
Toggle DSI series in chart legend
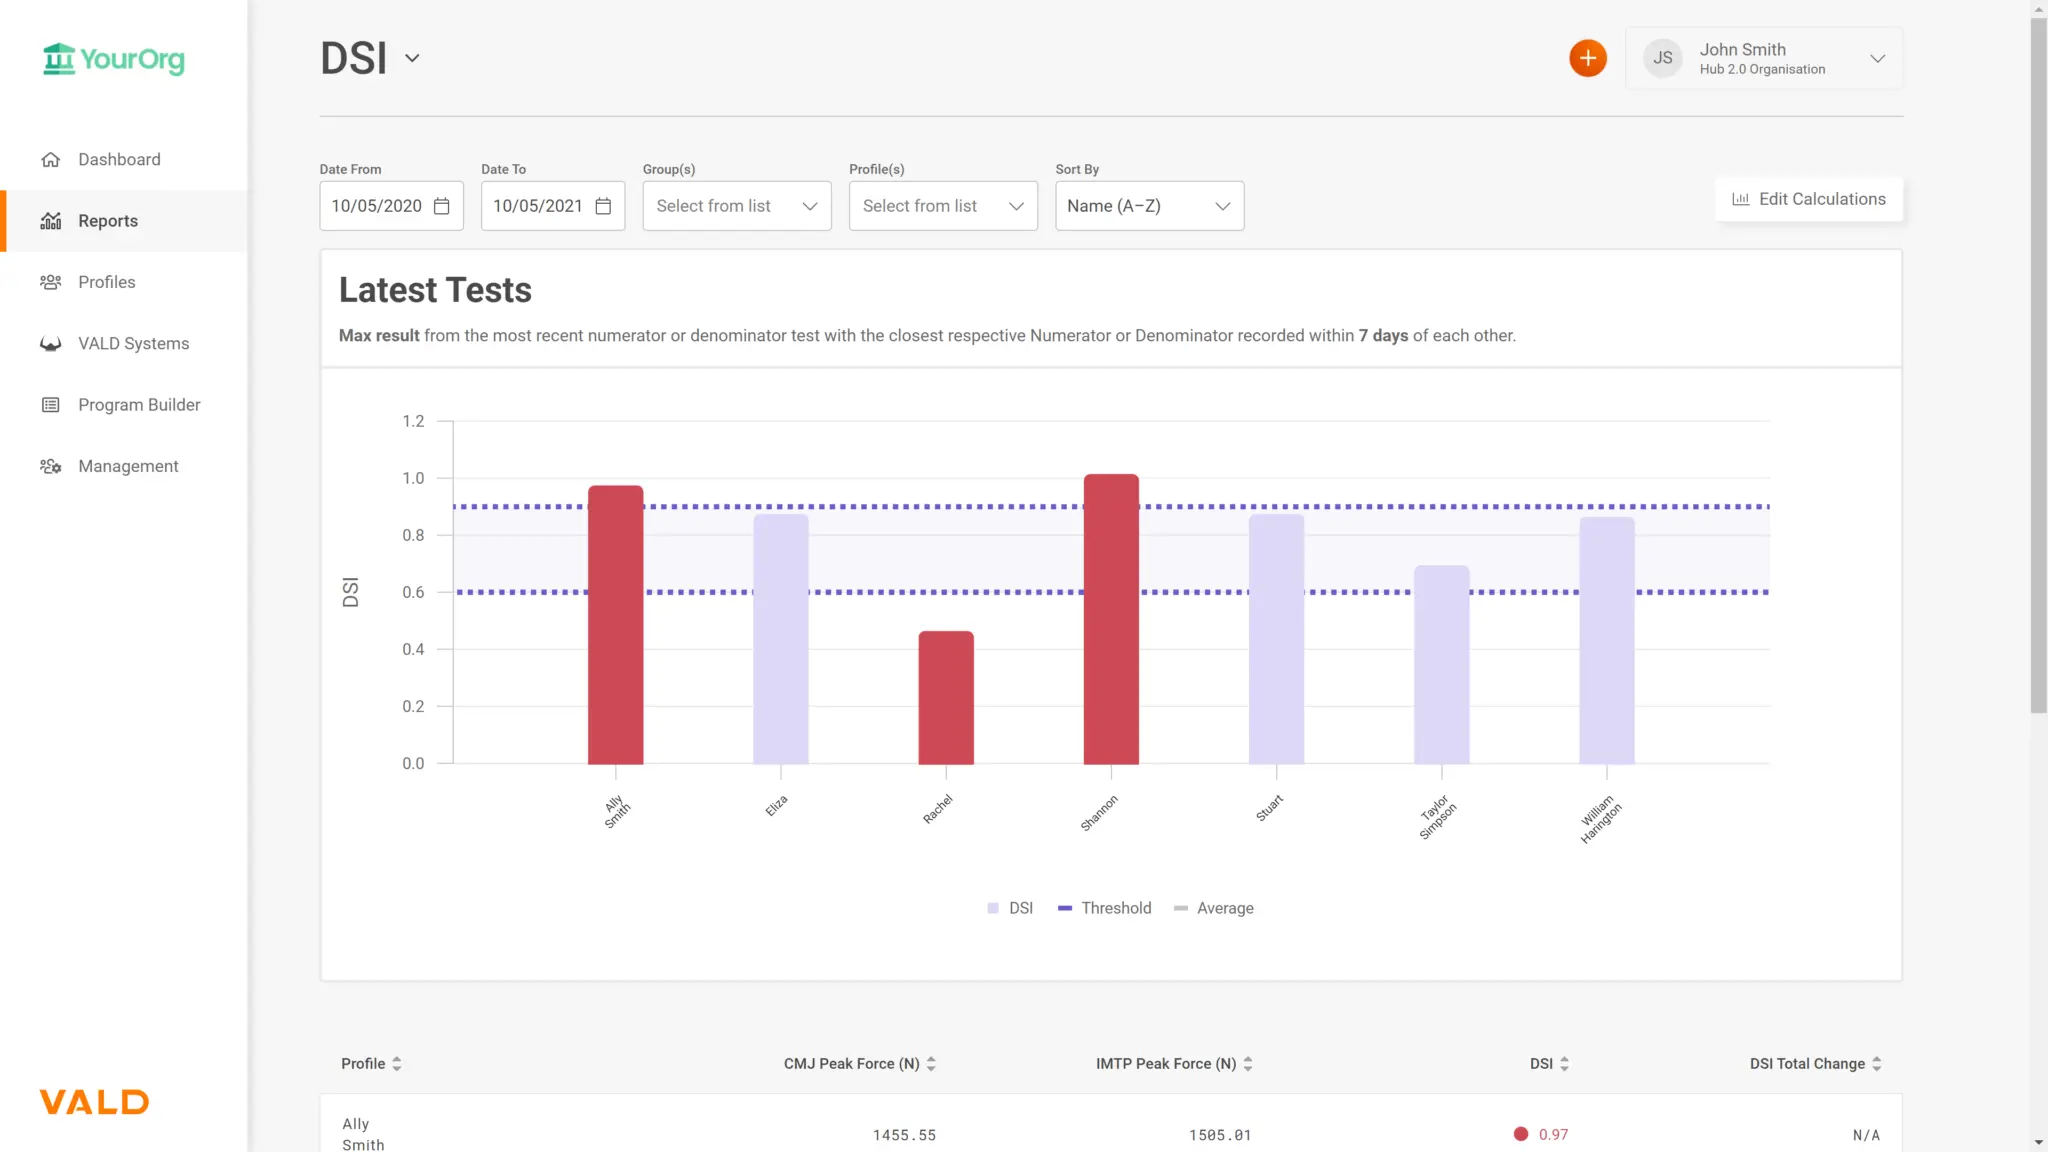coord(1010,908)
